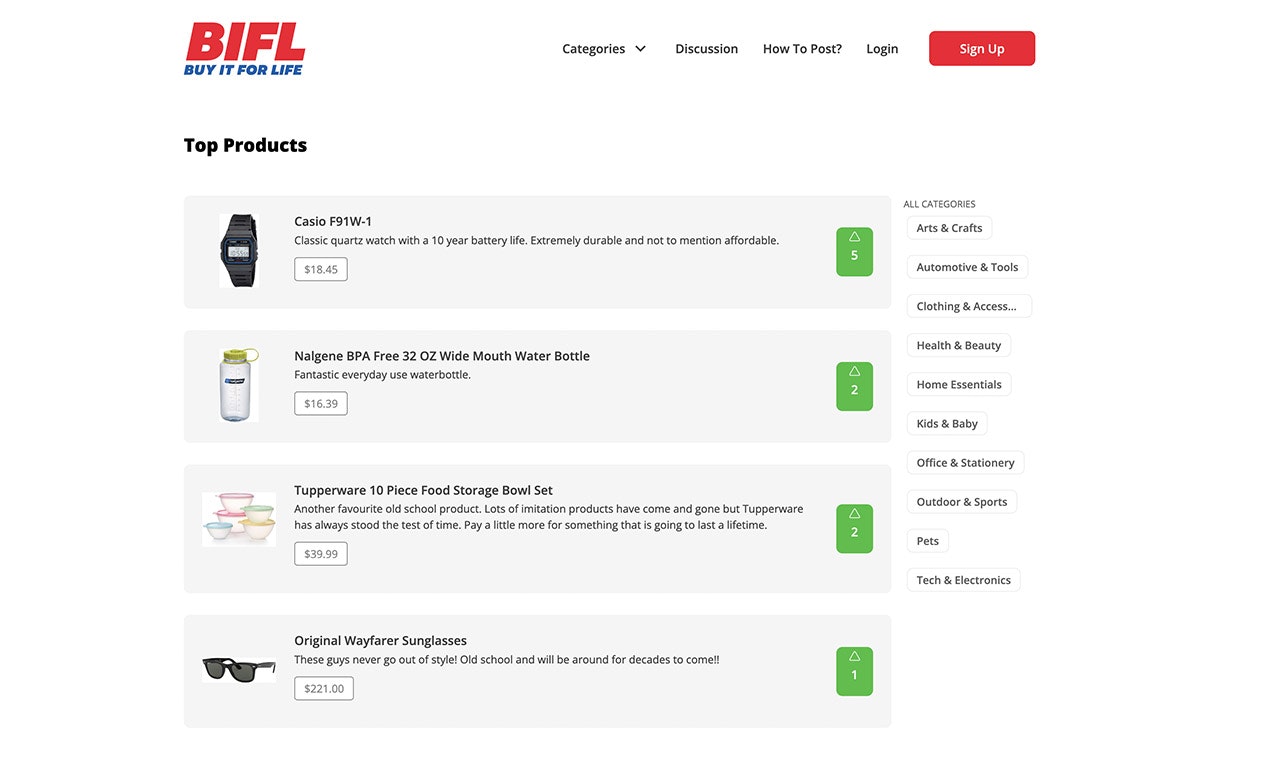This screenshot has width=1270, height=760.
Task: Click the Top Products heading
Action: pos(245,145)
